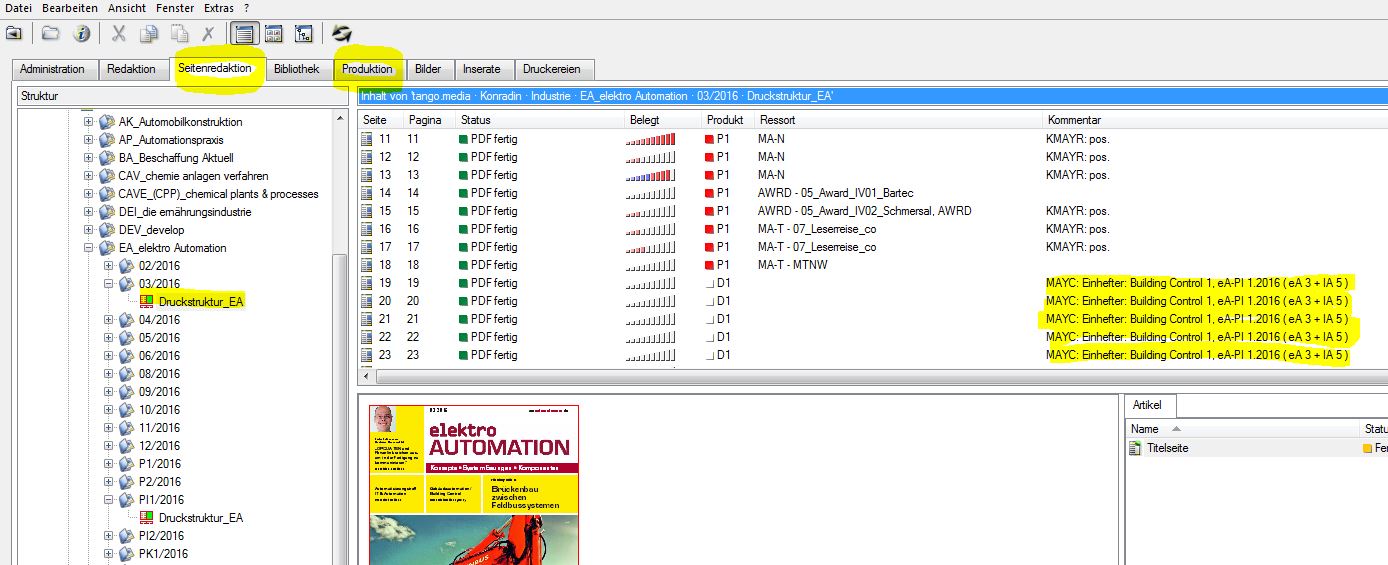
Task: Sort by the Kommentar column header
Action: tap(1073, 120)
